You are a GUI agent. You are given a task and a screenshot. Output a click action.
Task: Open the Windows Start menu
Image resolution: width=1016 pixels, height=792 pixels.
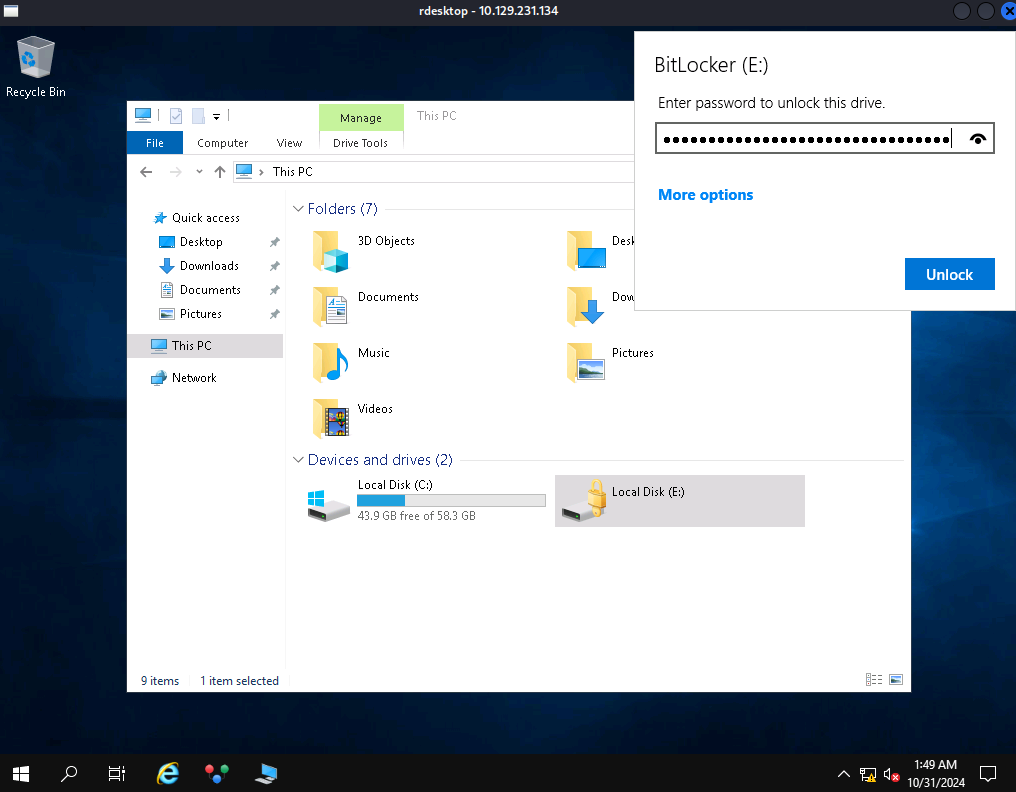21,773
